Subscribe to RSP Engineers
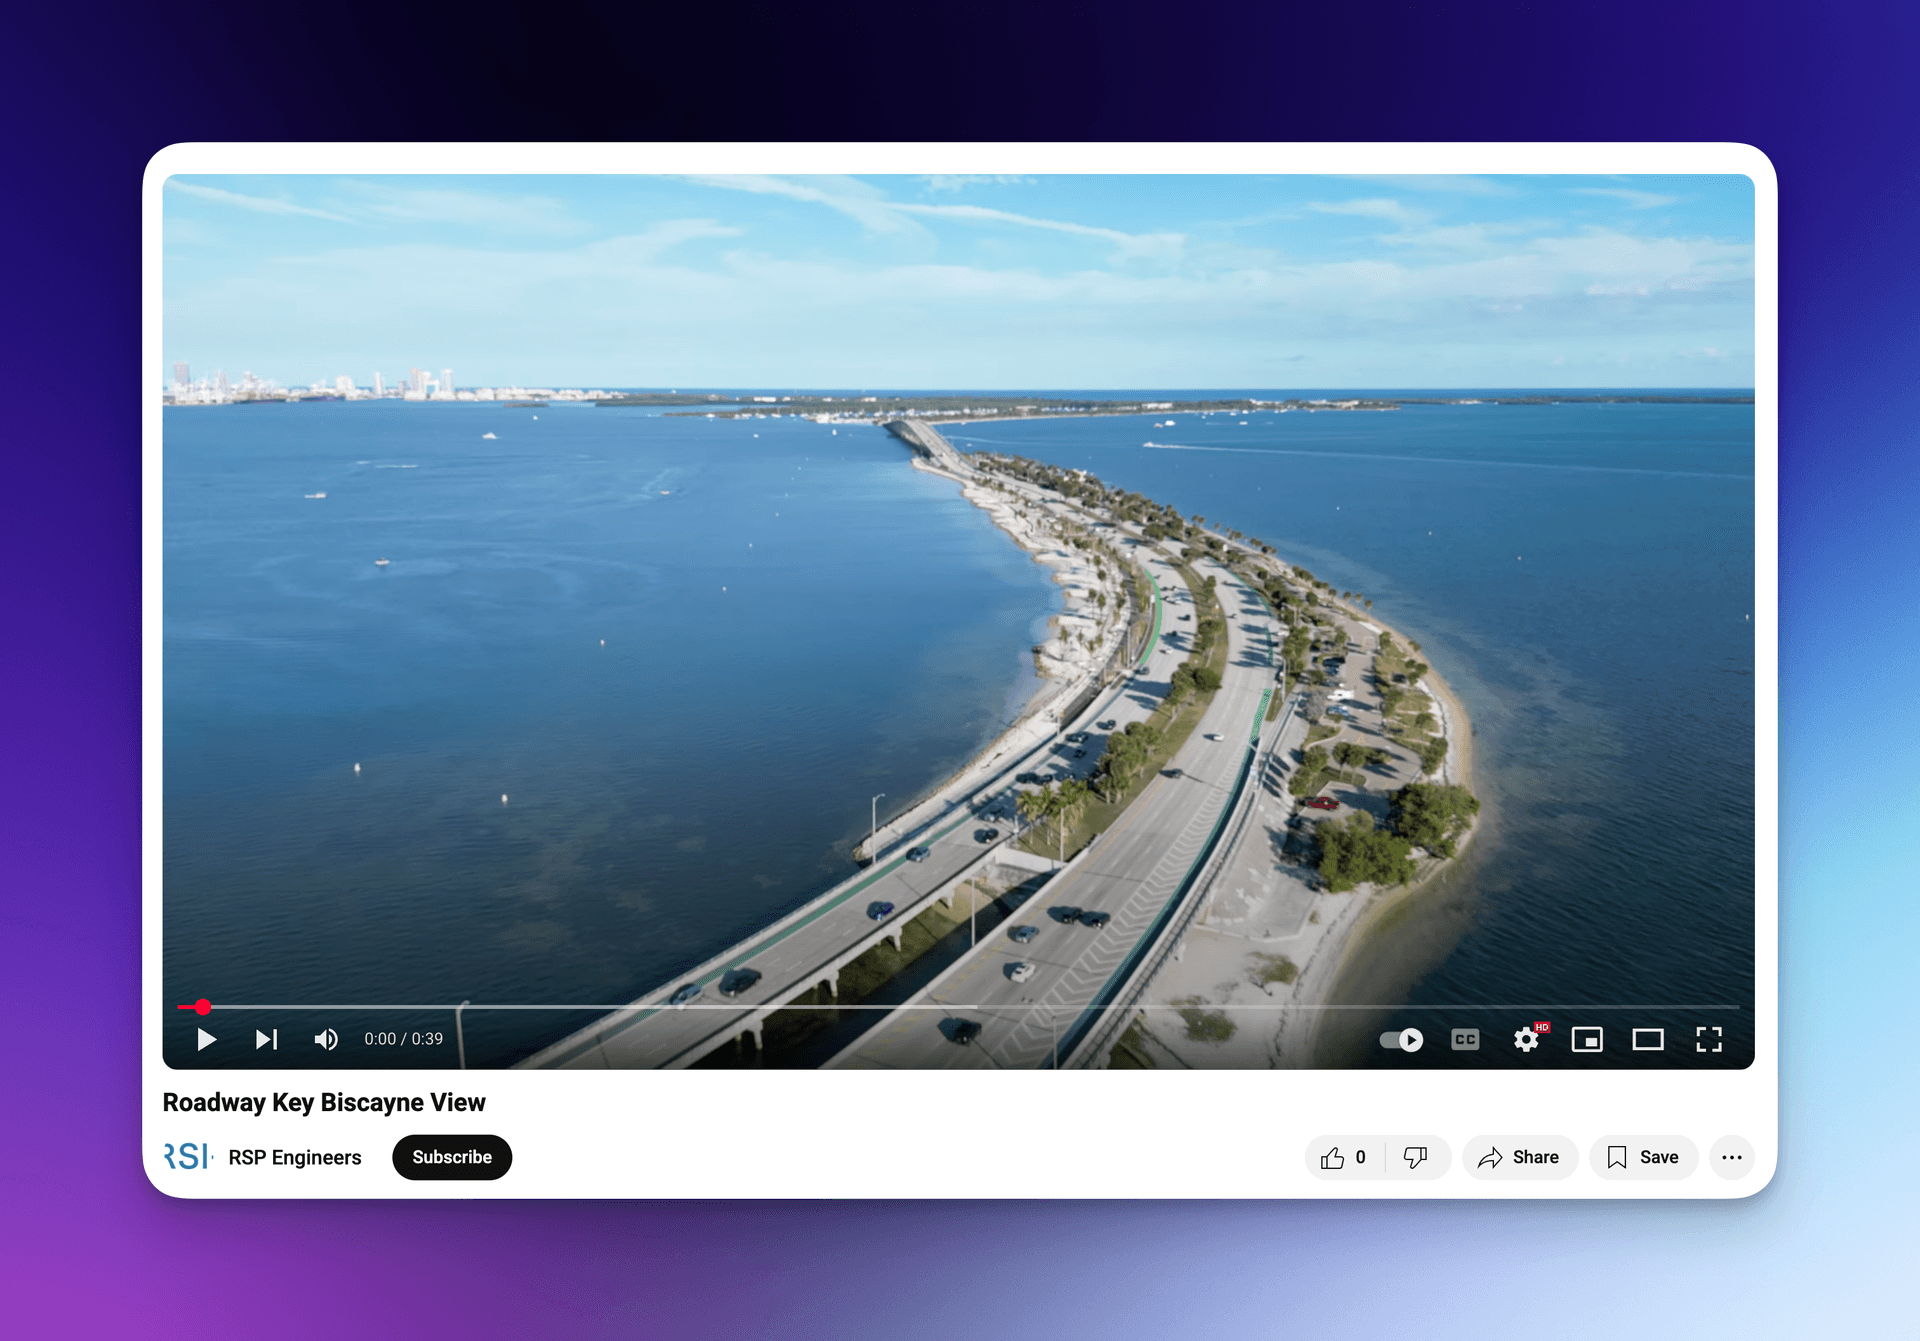1920x1341 pixels. pos(452,1157)
